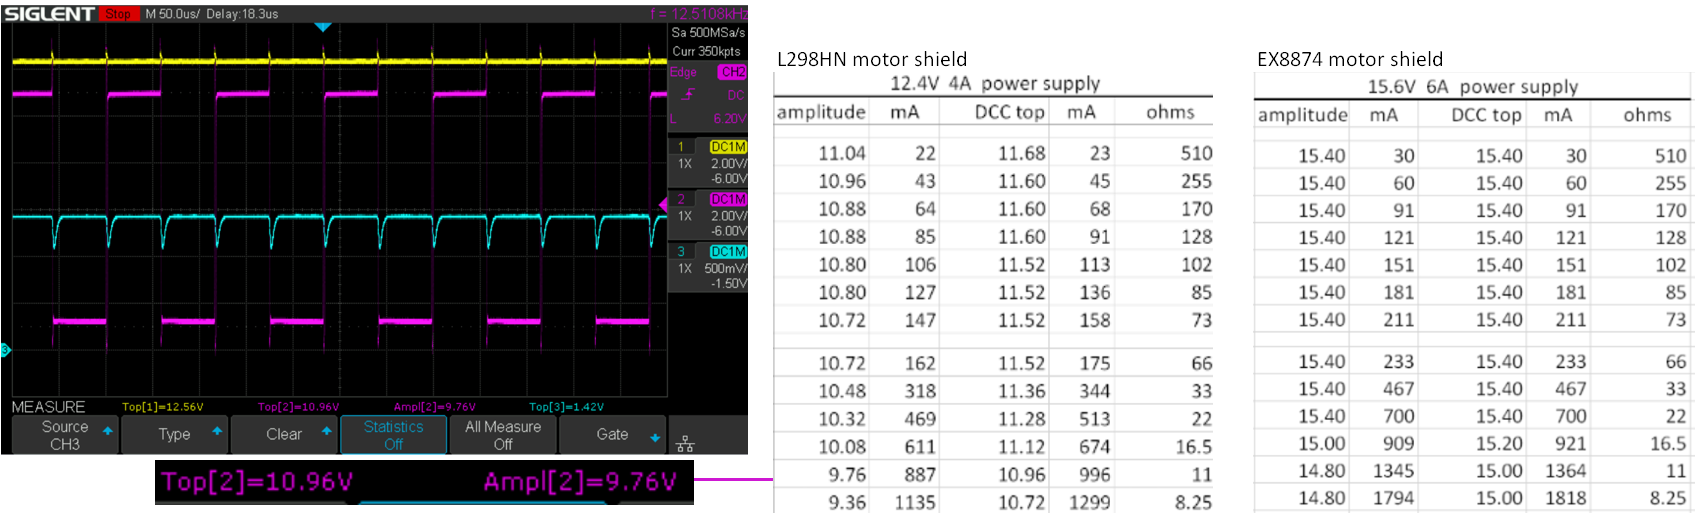Select the M 50.0us/ timebase readout
Viewport: 1699px width, 513px height.
[172, 14]
